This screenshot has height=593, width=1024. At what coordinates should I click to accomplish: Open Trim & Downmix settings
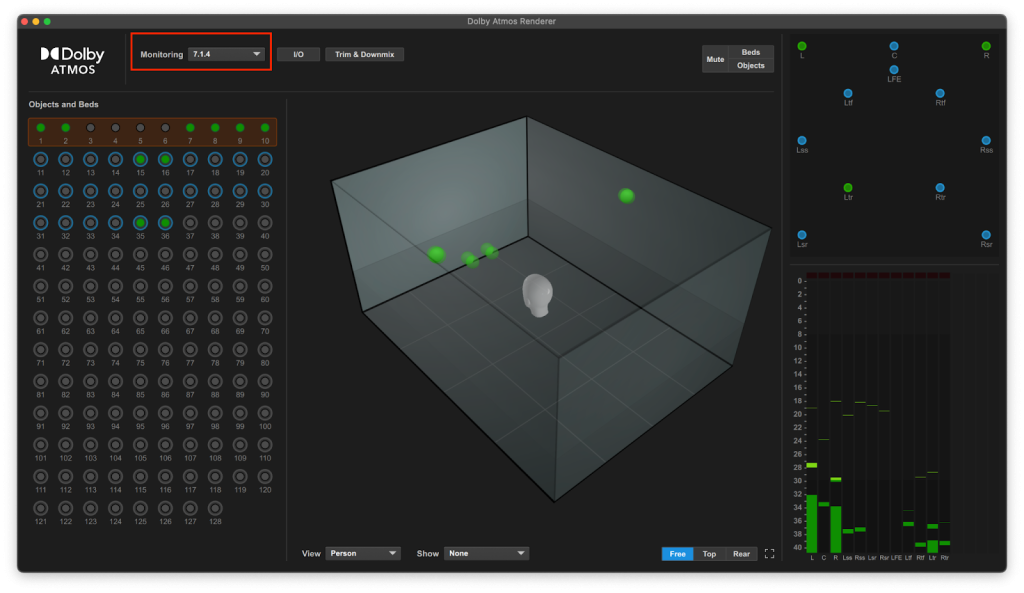click(x=364, y=54)
